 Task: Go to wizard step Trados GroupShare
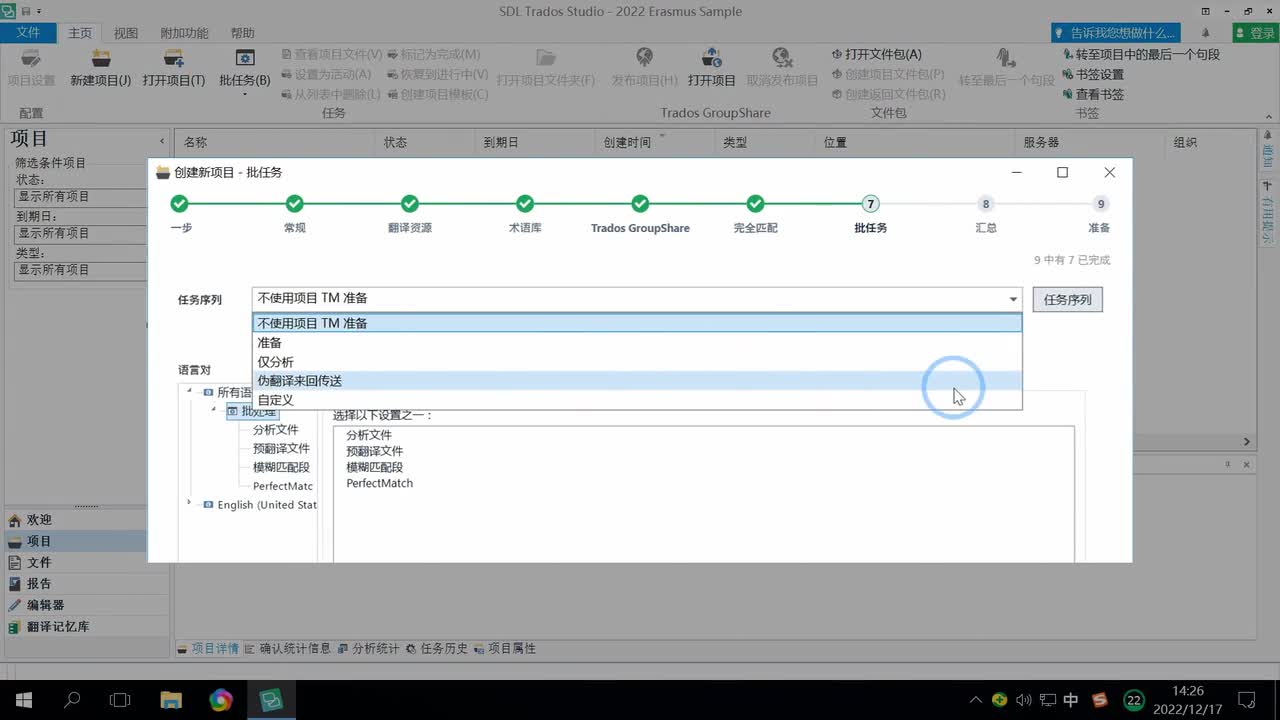click(x=640, y=214)
